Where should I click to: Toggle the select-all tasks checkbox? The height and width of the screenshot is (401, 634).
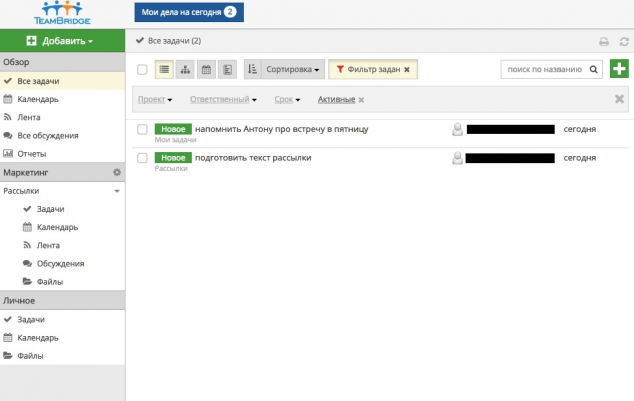pos(142,70)
